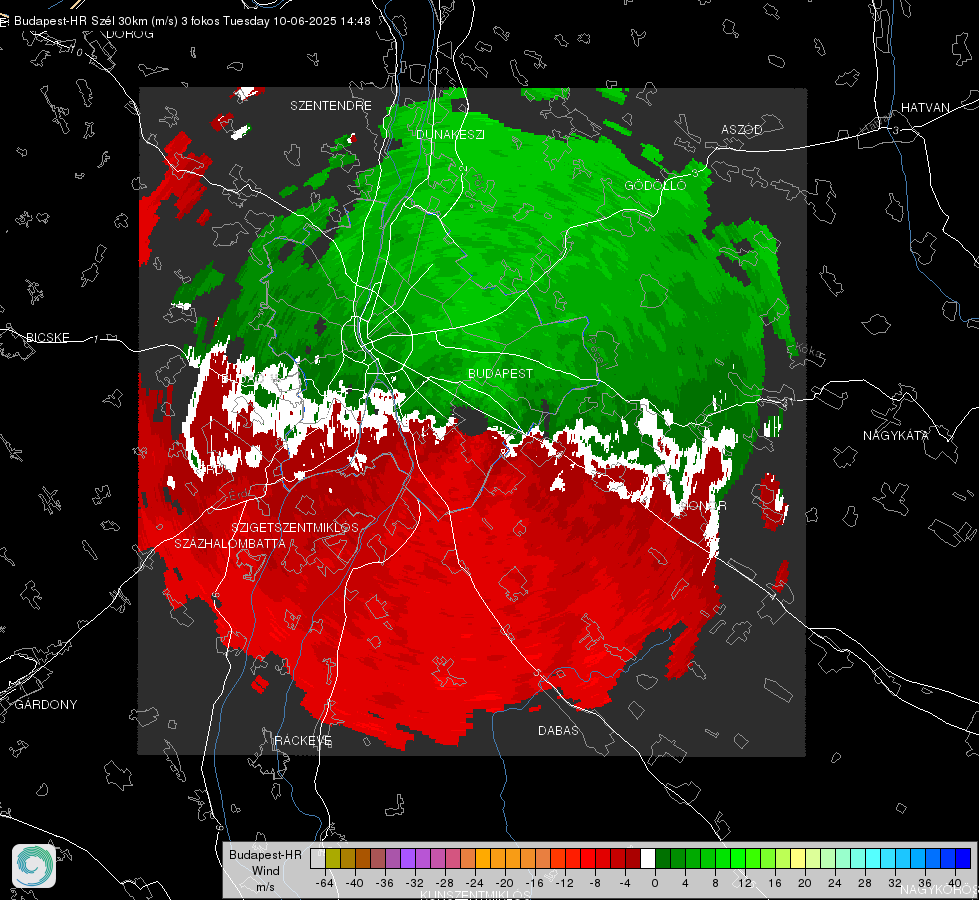Click the 12 legend value

coord(745,883)
